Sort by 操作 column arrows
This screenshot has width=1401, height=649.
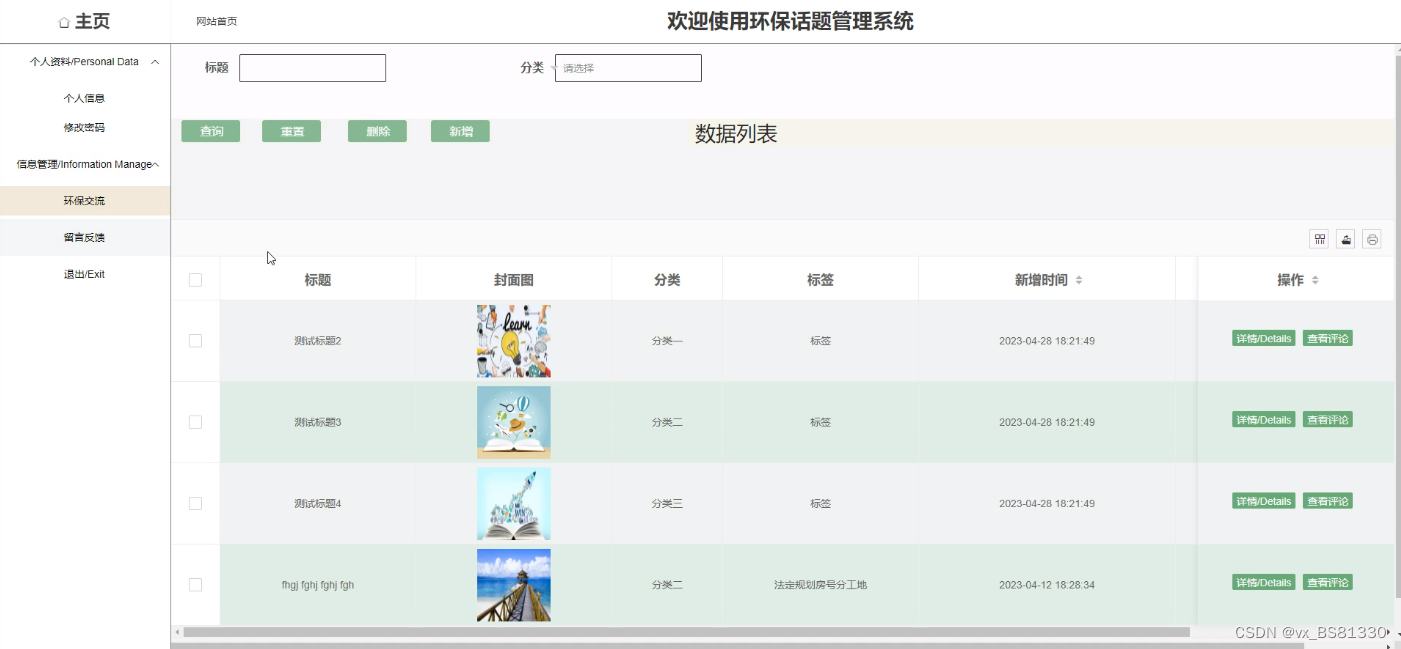(1315, 281)
